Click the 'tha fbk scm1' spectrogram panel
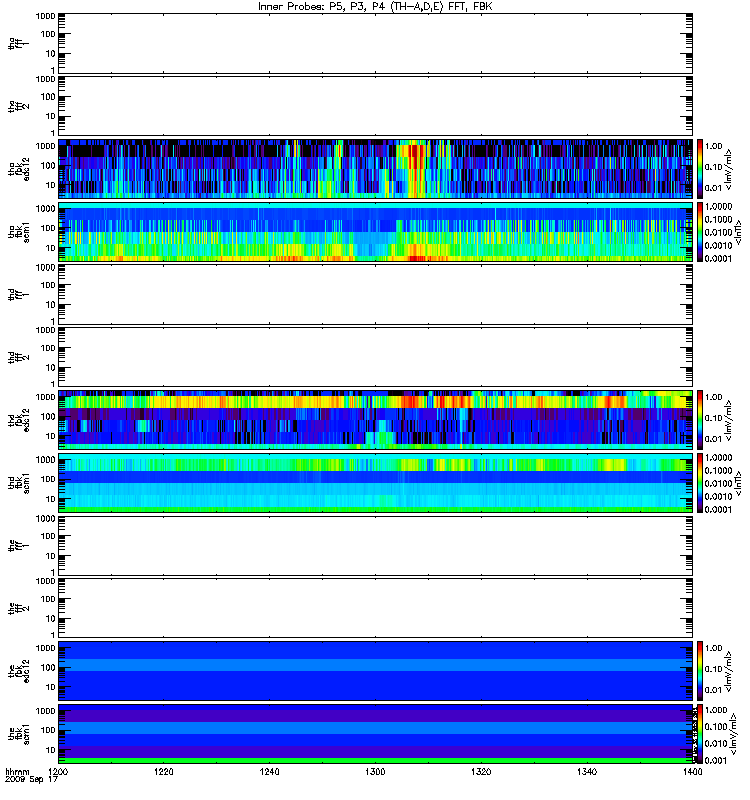The image size is (750, 800). click(376, 232)
